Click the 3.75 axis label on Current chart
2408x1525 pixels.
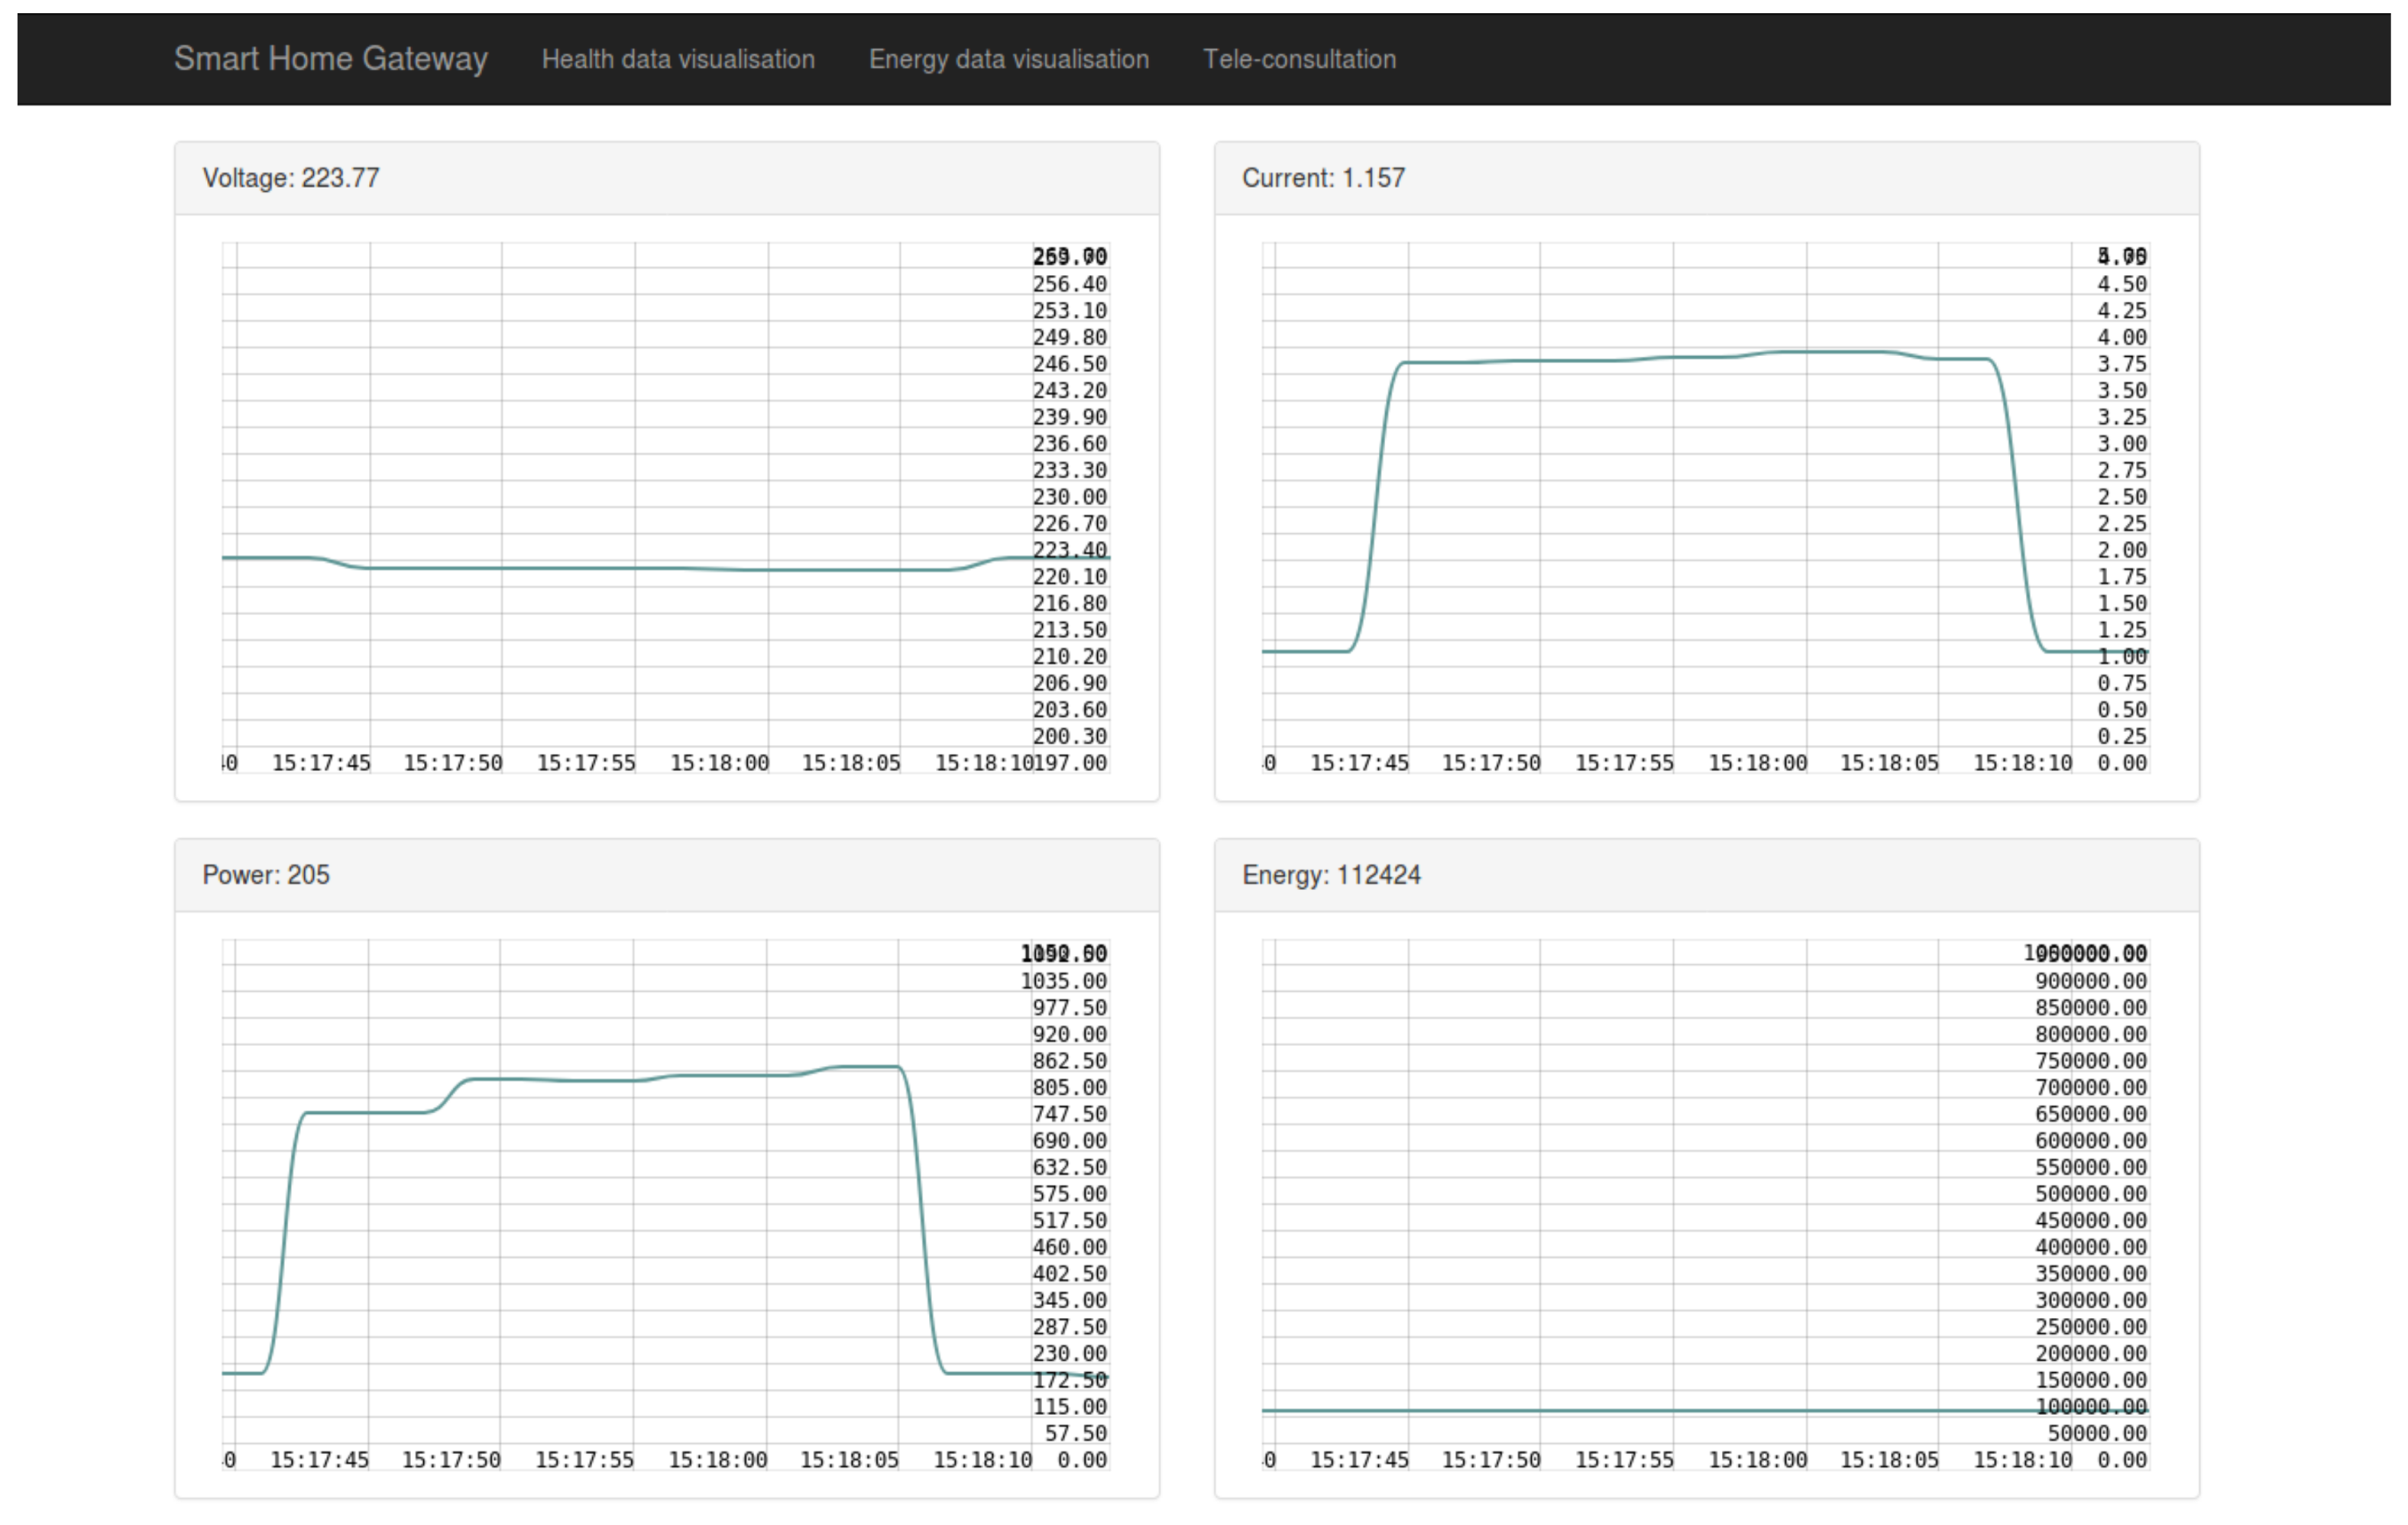(2121, 364)
